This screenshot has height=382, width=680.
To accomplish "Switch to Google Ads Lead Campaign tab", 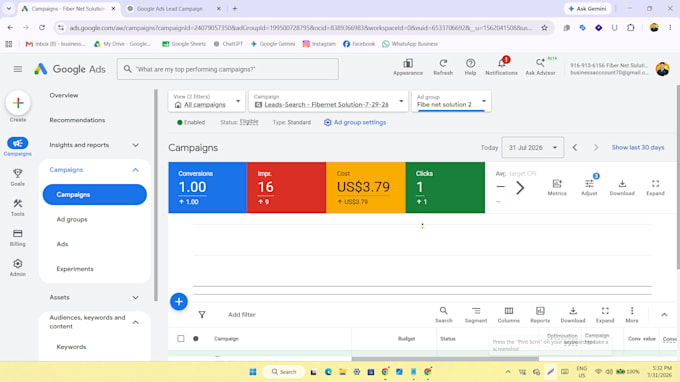I will 173,9.
